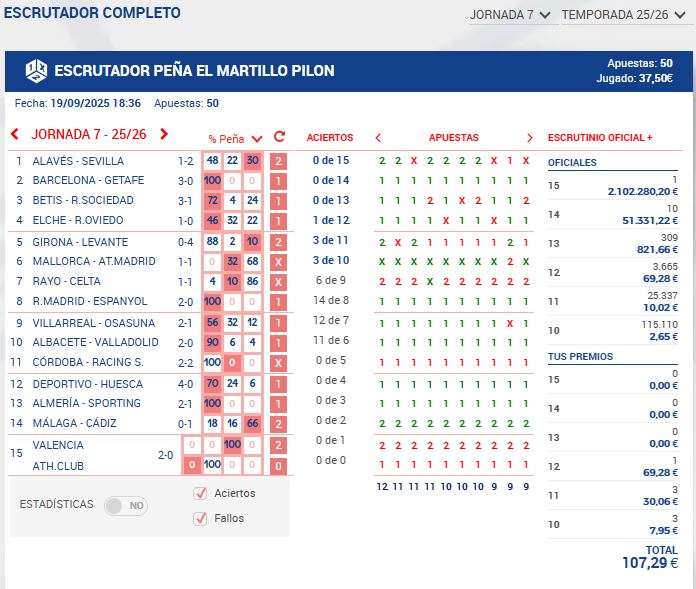Select the RAYO - CELTA match
Image resolution: width=696 pixels, height=589 pixels.
[x=67, y=281]
